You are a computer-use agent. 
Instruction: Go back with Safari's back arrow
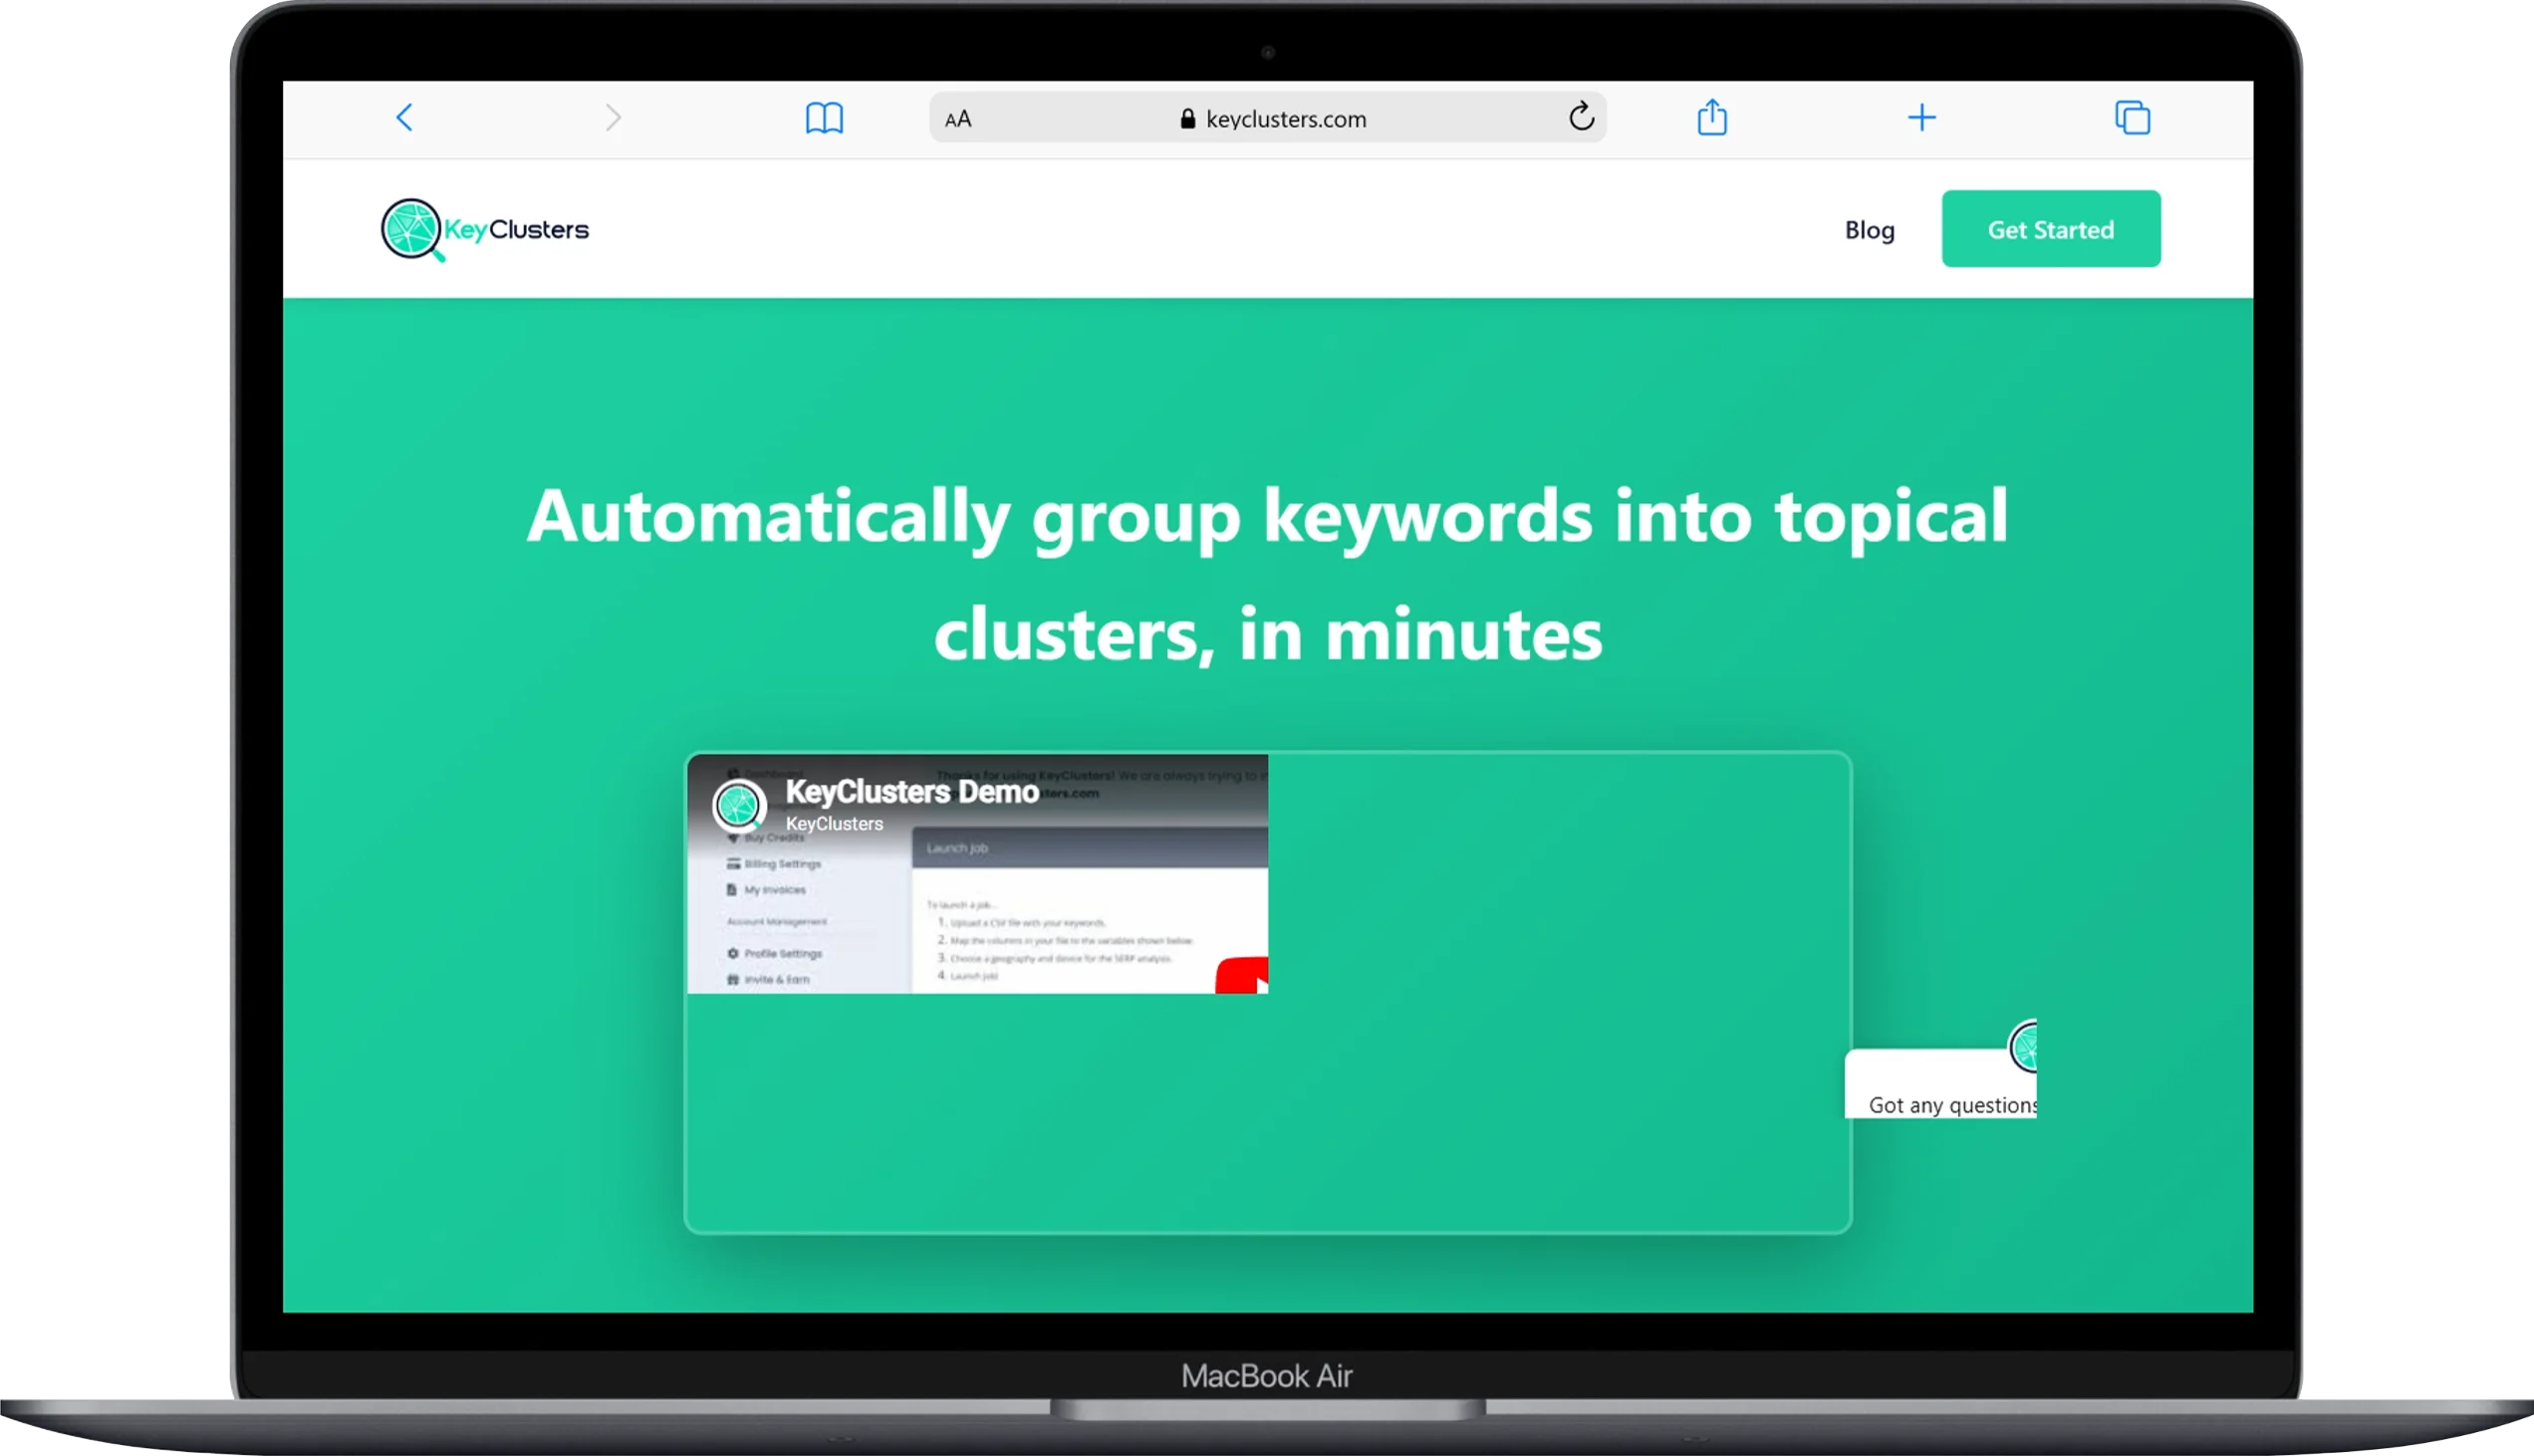(404, 118)
